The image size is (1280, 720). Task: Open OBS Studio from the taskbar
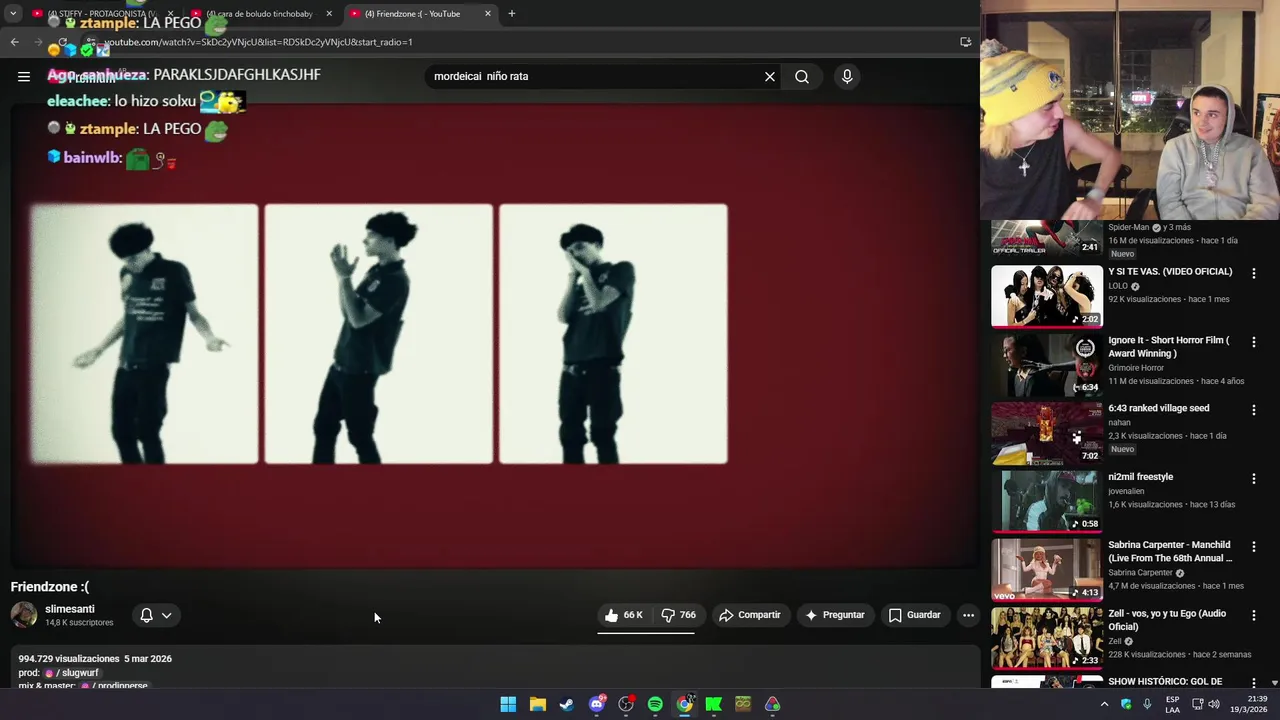pos(626,704)
